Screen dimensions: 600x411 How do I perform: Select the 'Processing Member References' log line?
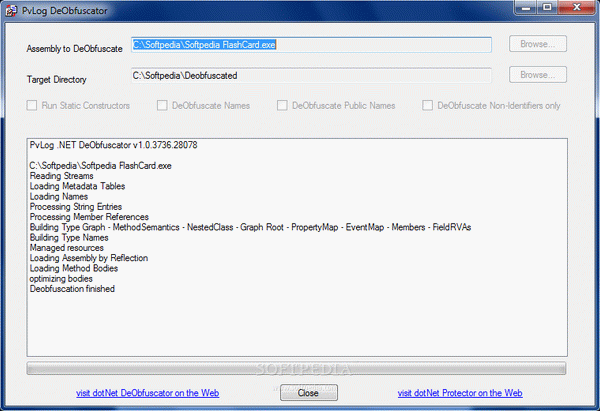point(89,217)
